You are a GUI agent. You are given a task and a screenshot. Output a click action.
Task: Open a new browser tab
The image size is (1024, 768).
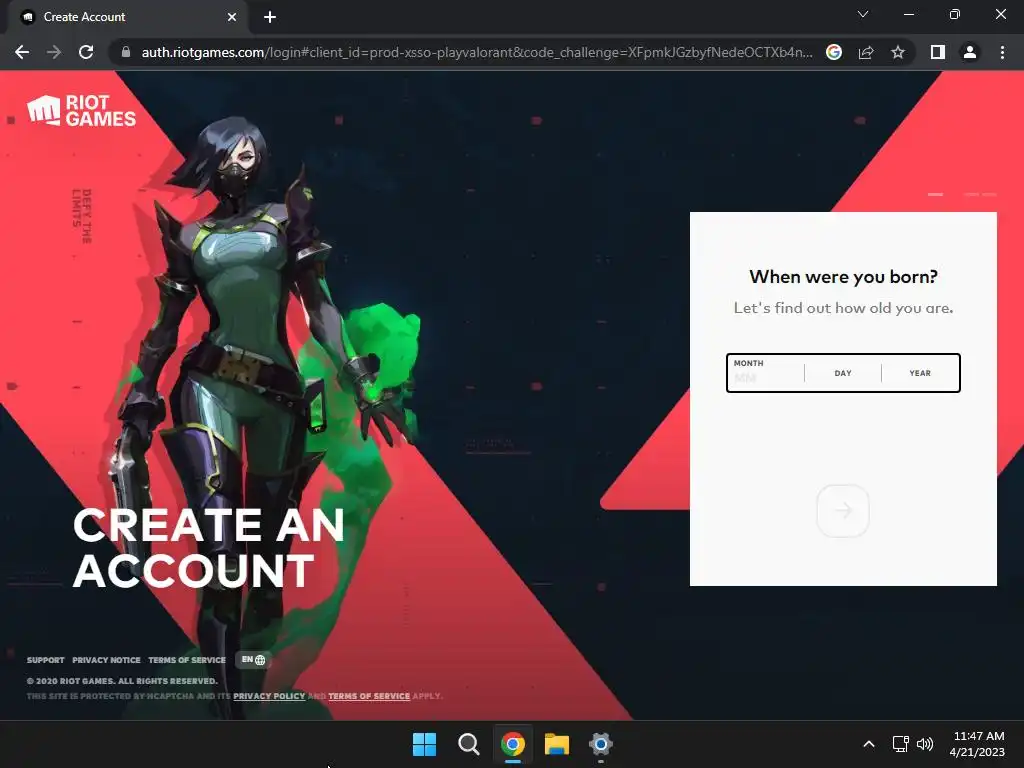tap(270, 17)
